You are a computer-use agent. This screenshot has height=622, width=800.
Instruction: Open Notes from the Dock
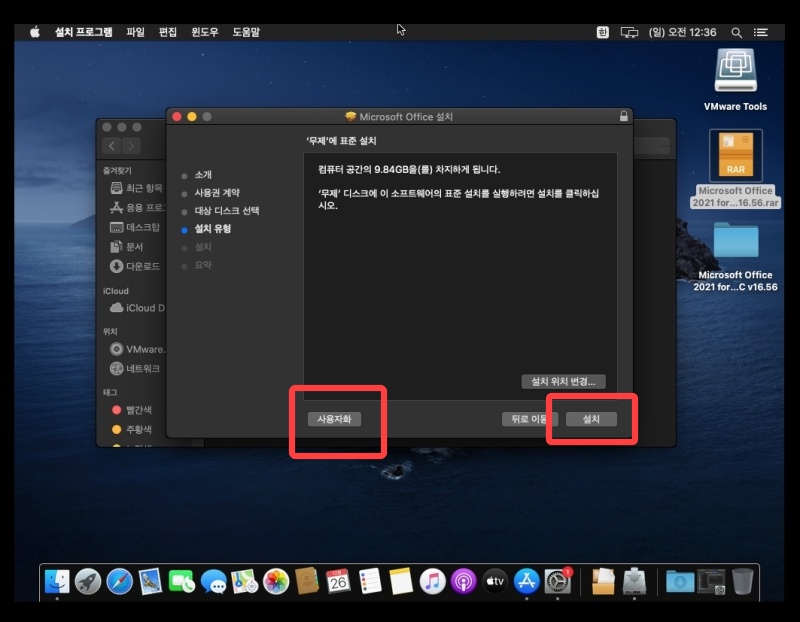tap(401, 581)
